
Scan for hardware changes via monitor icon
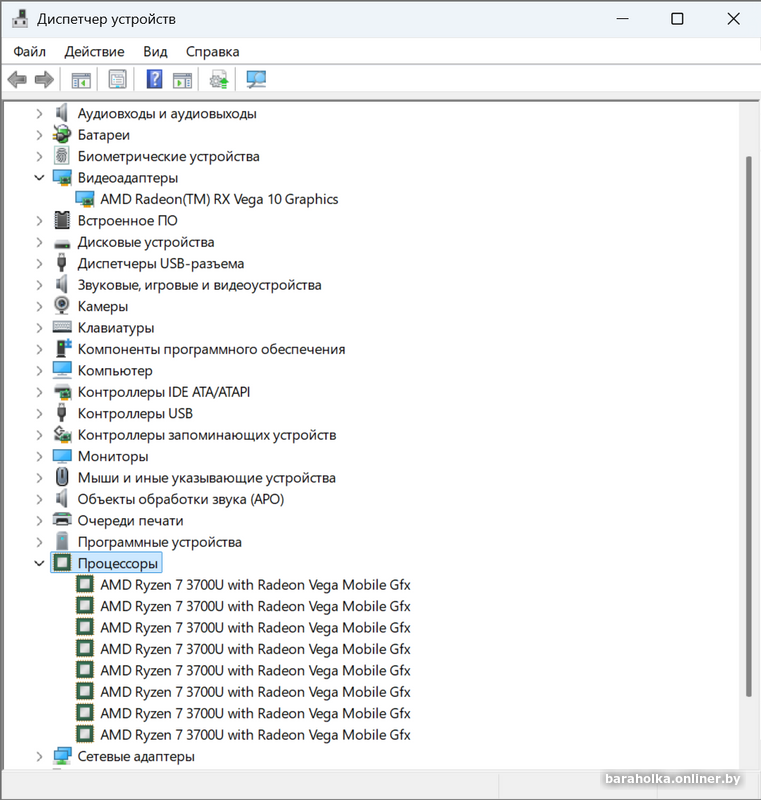[256, 80]
